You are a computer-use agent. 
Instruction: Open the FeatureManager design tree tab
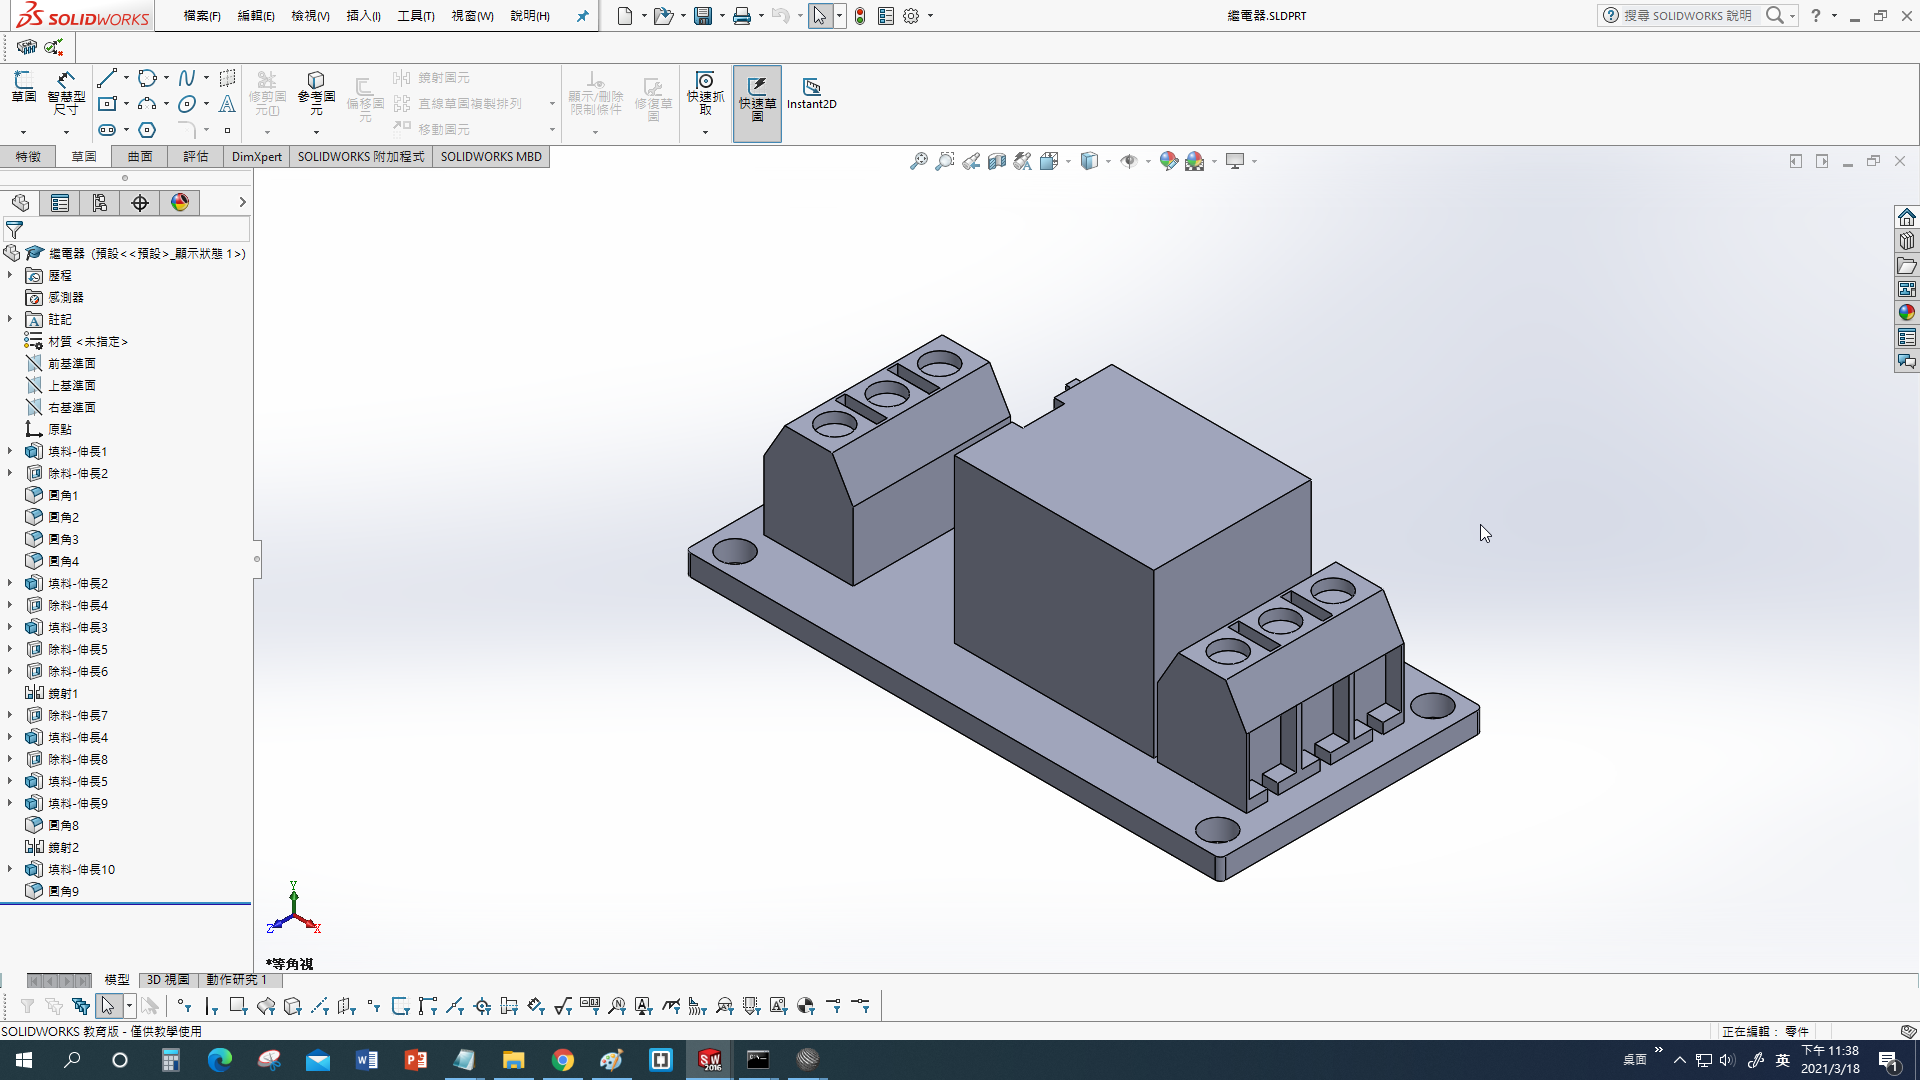point(20,203)
